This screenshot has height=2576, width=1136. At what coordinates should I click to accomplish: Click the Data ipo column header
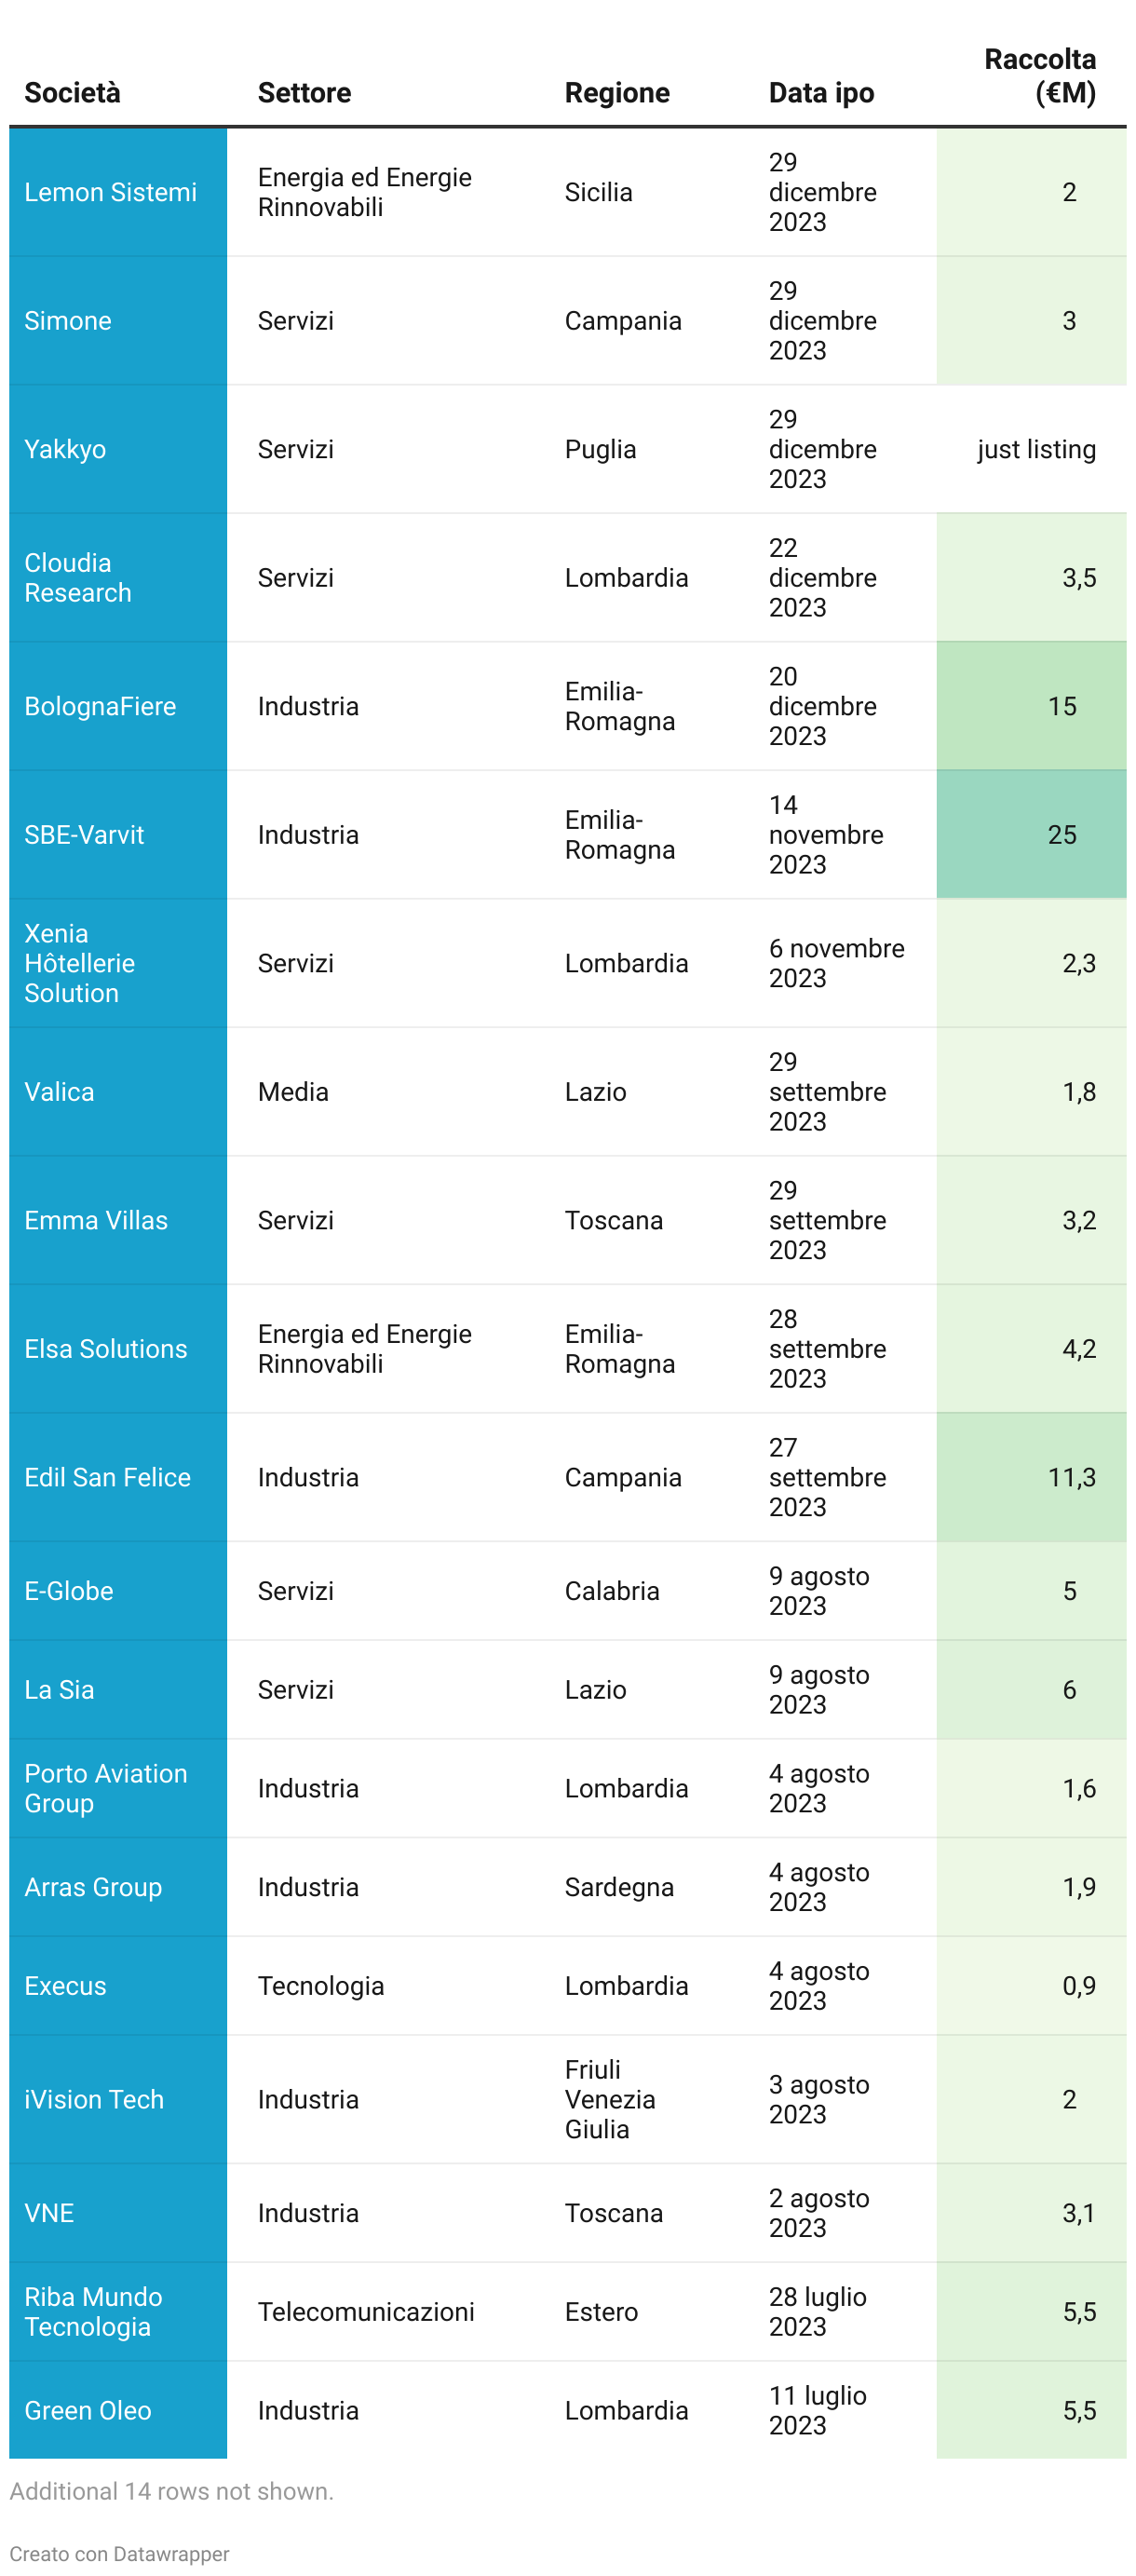[820, 93]
